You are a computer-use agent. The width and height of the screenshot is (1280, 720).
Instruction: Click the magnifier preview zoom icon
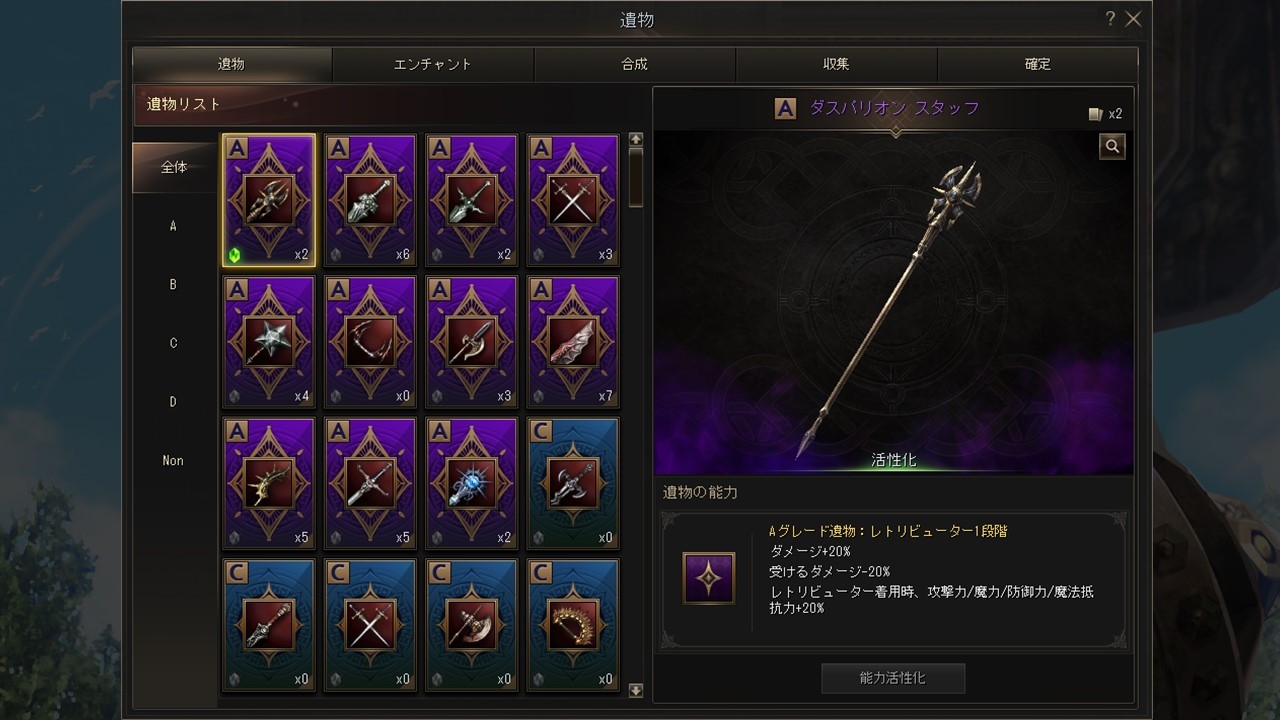coord(1112,147)
